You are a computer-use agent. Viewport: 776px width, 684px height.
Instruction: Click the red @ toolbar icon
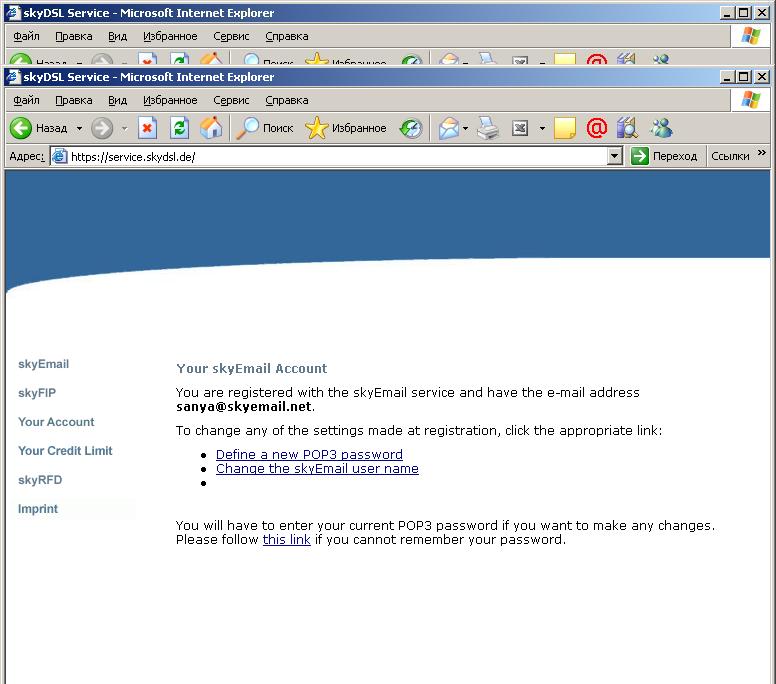(596, 128)
